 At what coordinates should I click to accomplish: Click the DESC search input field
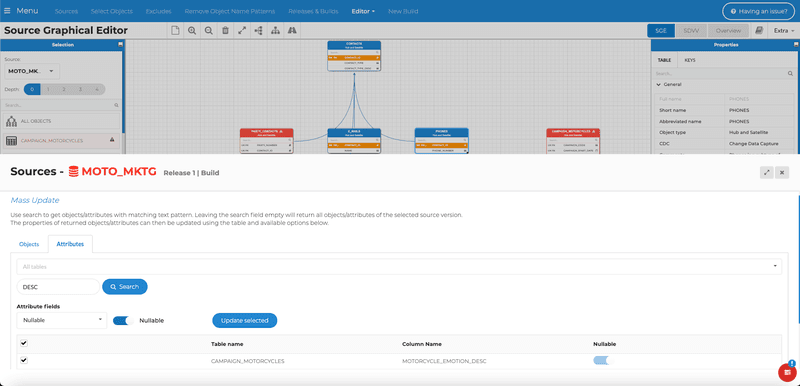click(58, 287)
